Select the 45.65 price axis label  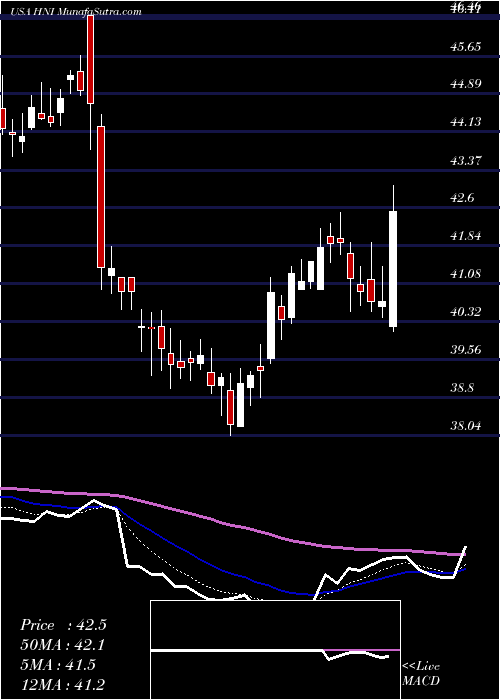[x=466, y=46]
